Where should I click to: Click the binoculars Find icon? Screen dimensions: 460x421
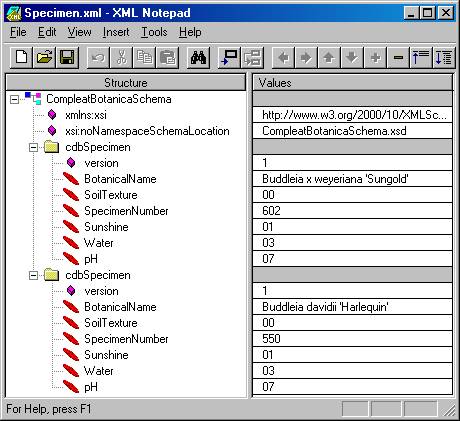(198, 58)
